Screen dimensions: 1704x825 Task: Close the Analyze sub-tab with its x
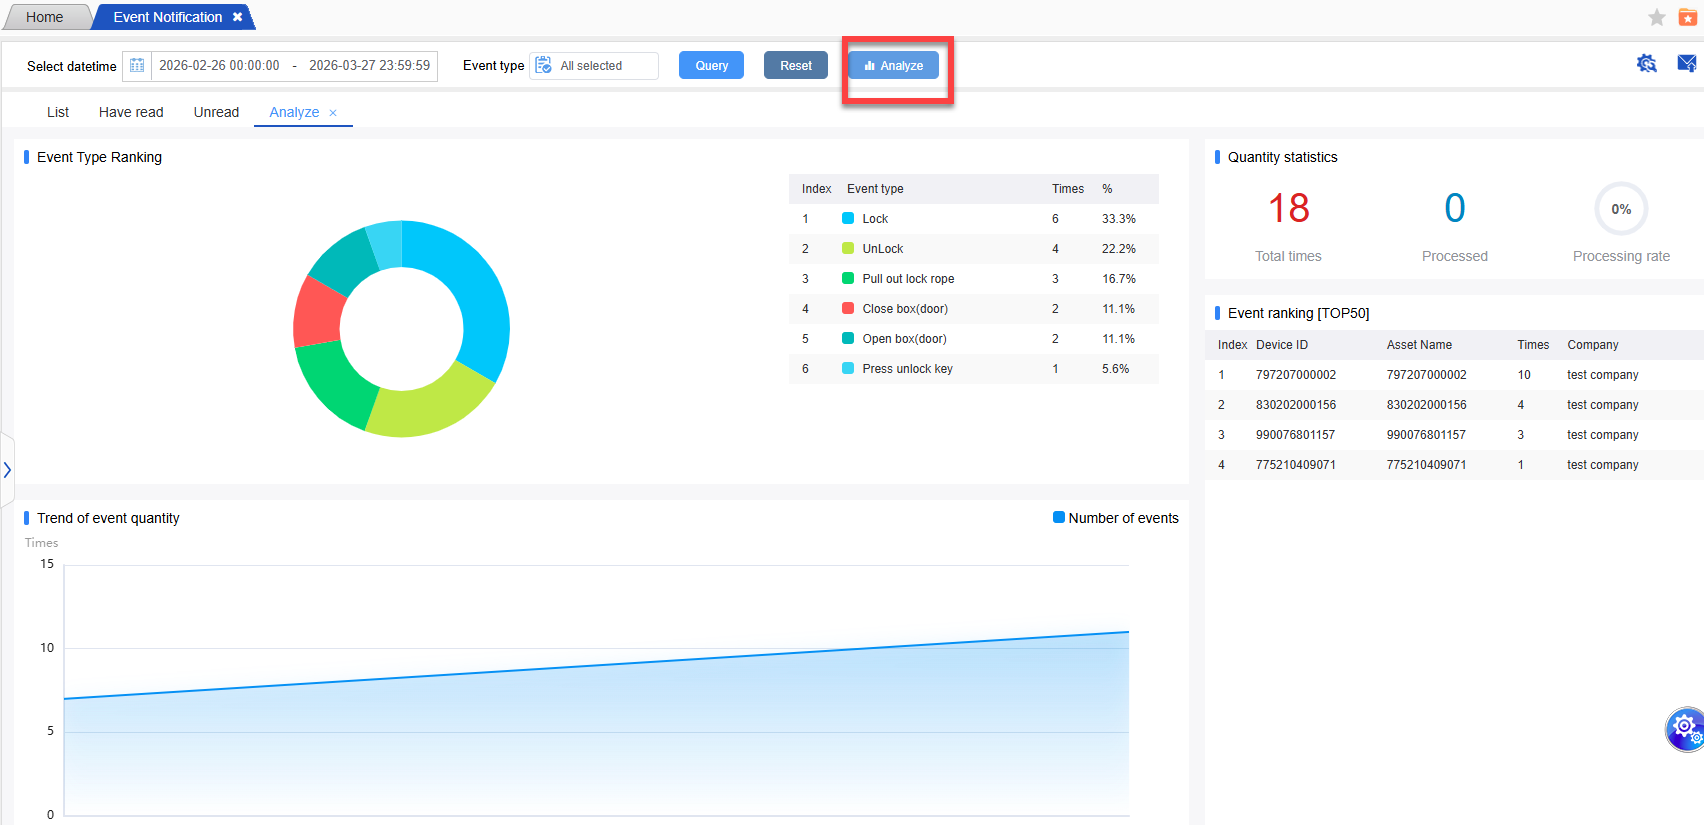(x=333, y=113)
